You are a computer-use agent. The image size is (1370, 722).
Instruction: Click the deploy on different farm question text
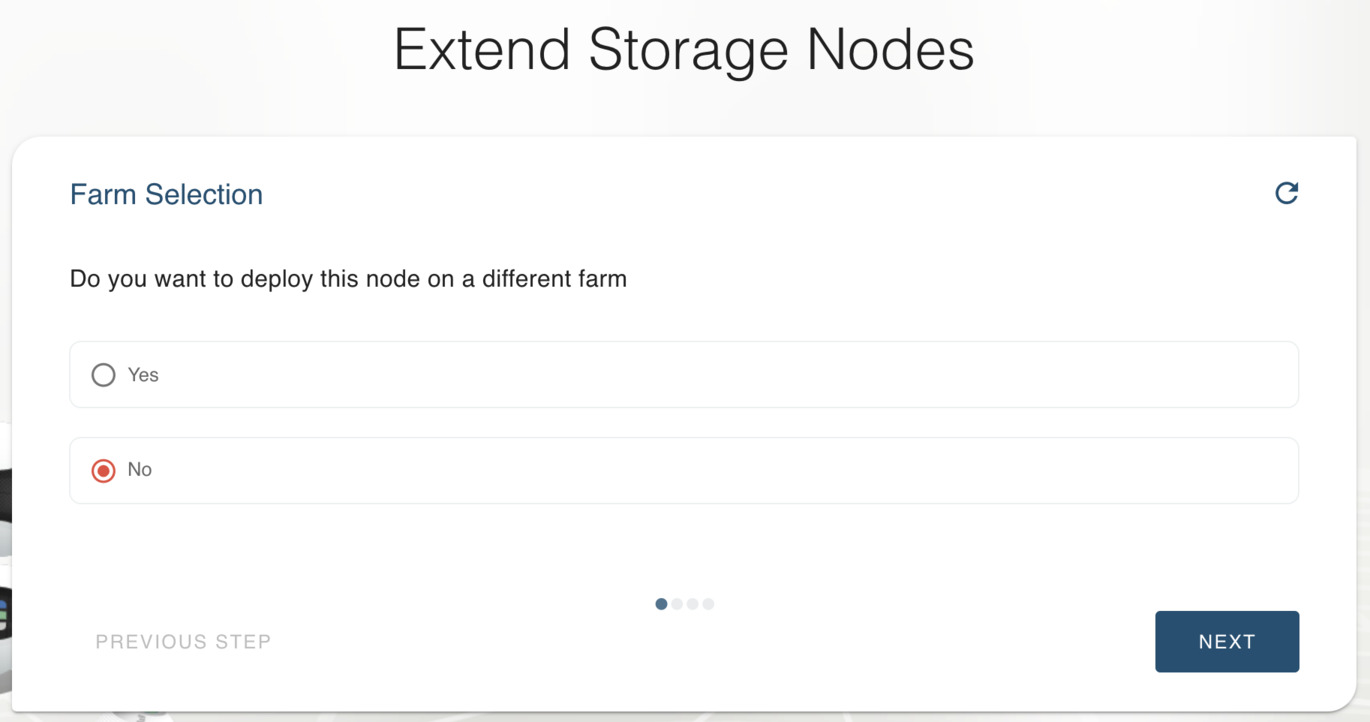click(348, 279)
